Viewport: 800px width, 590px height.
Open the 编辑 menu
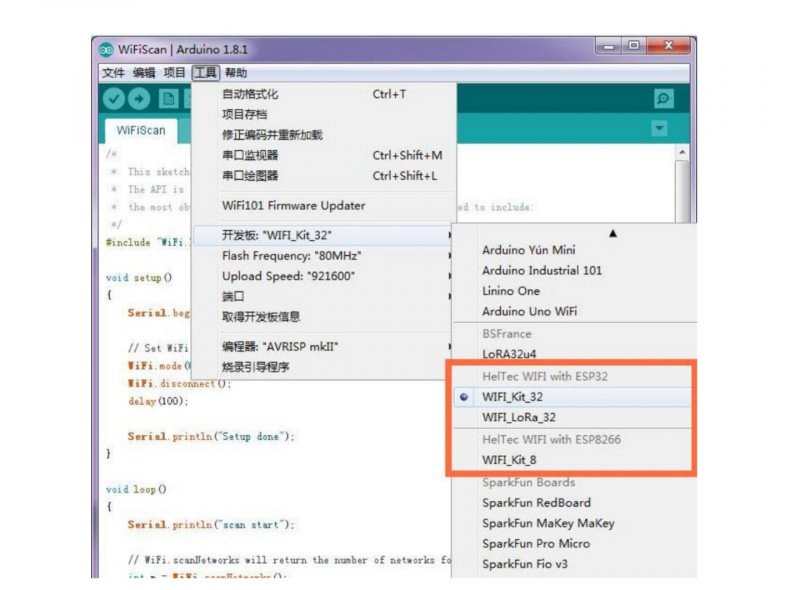144,73
